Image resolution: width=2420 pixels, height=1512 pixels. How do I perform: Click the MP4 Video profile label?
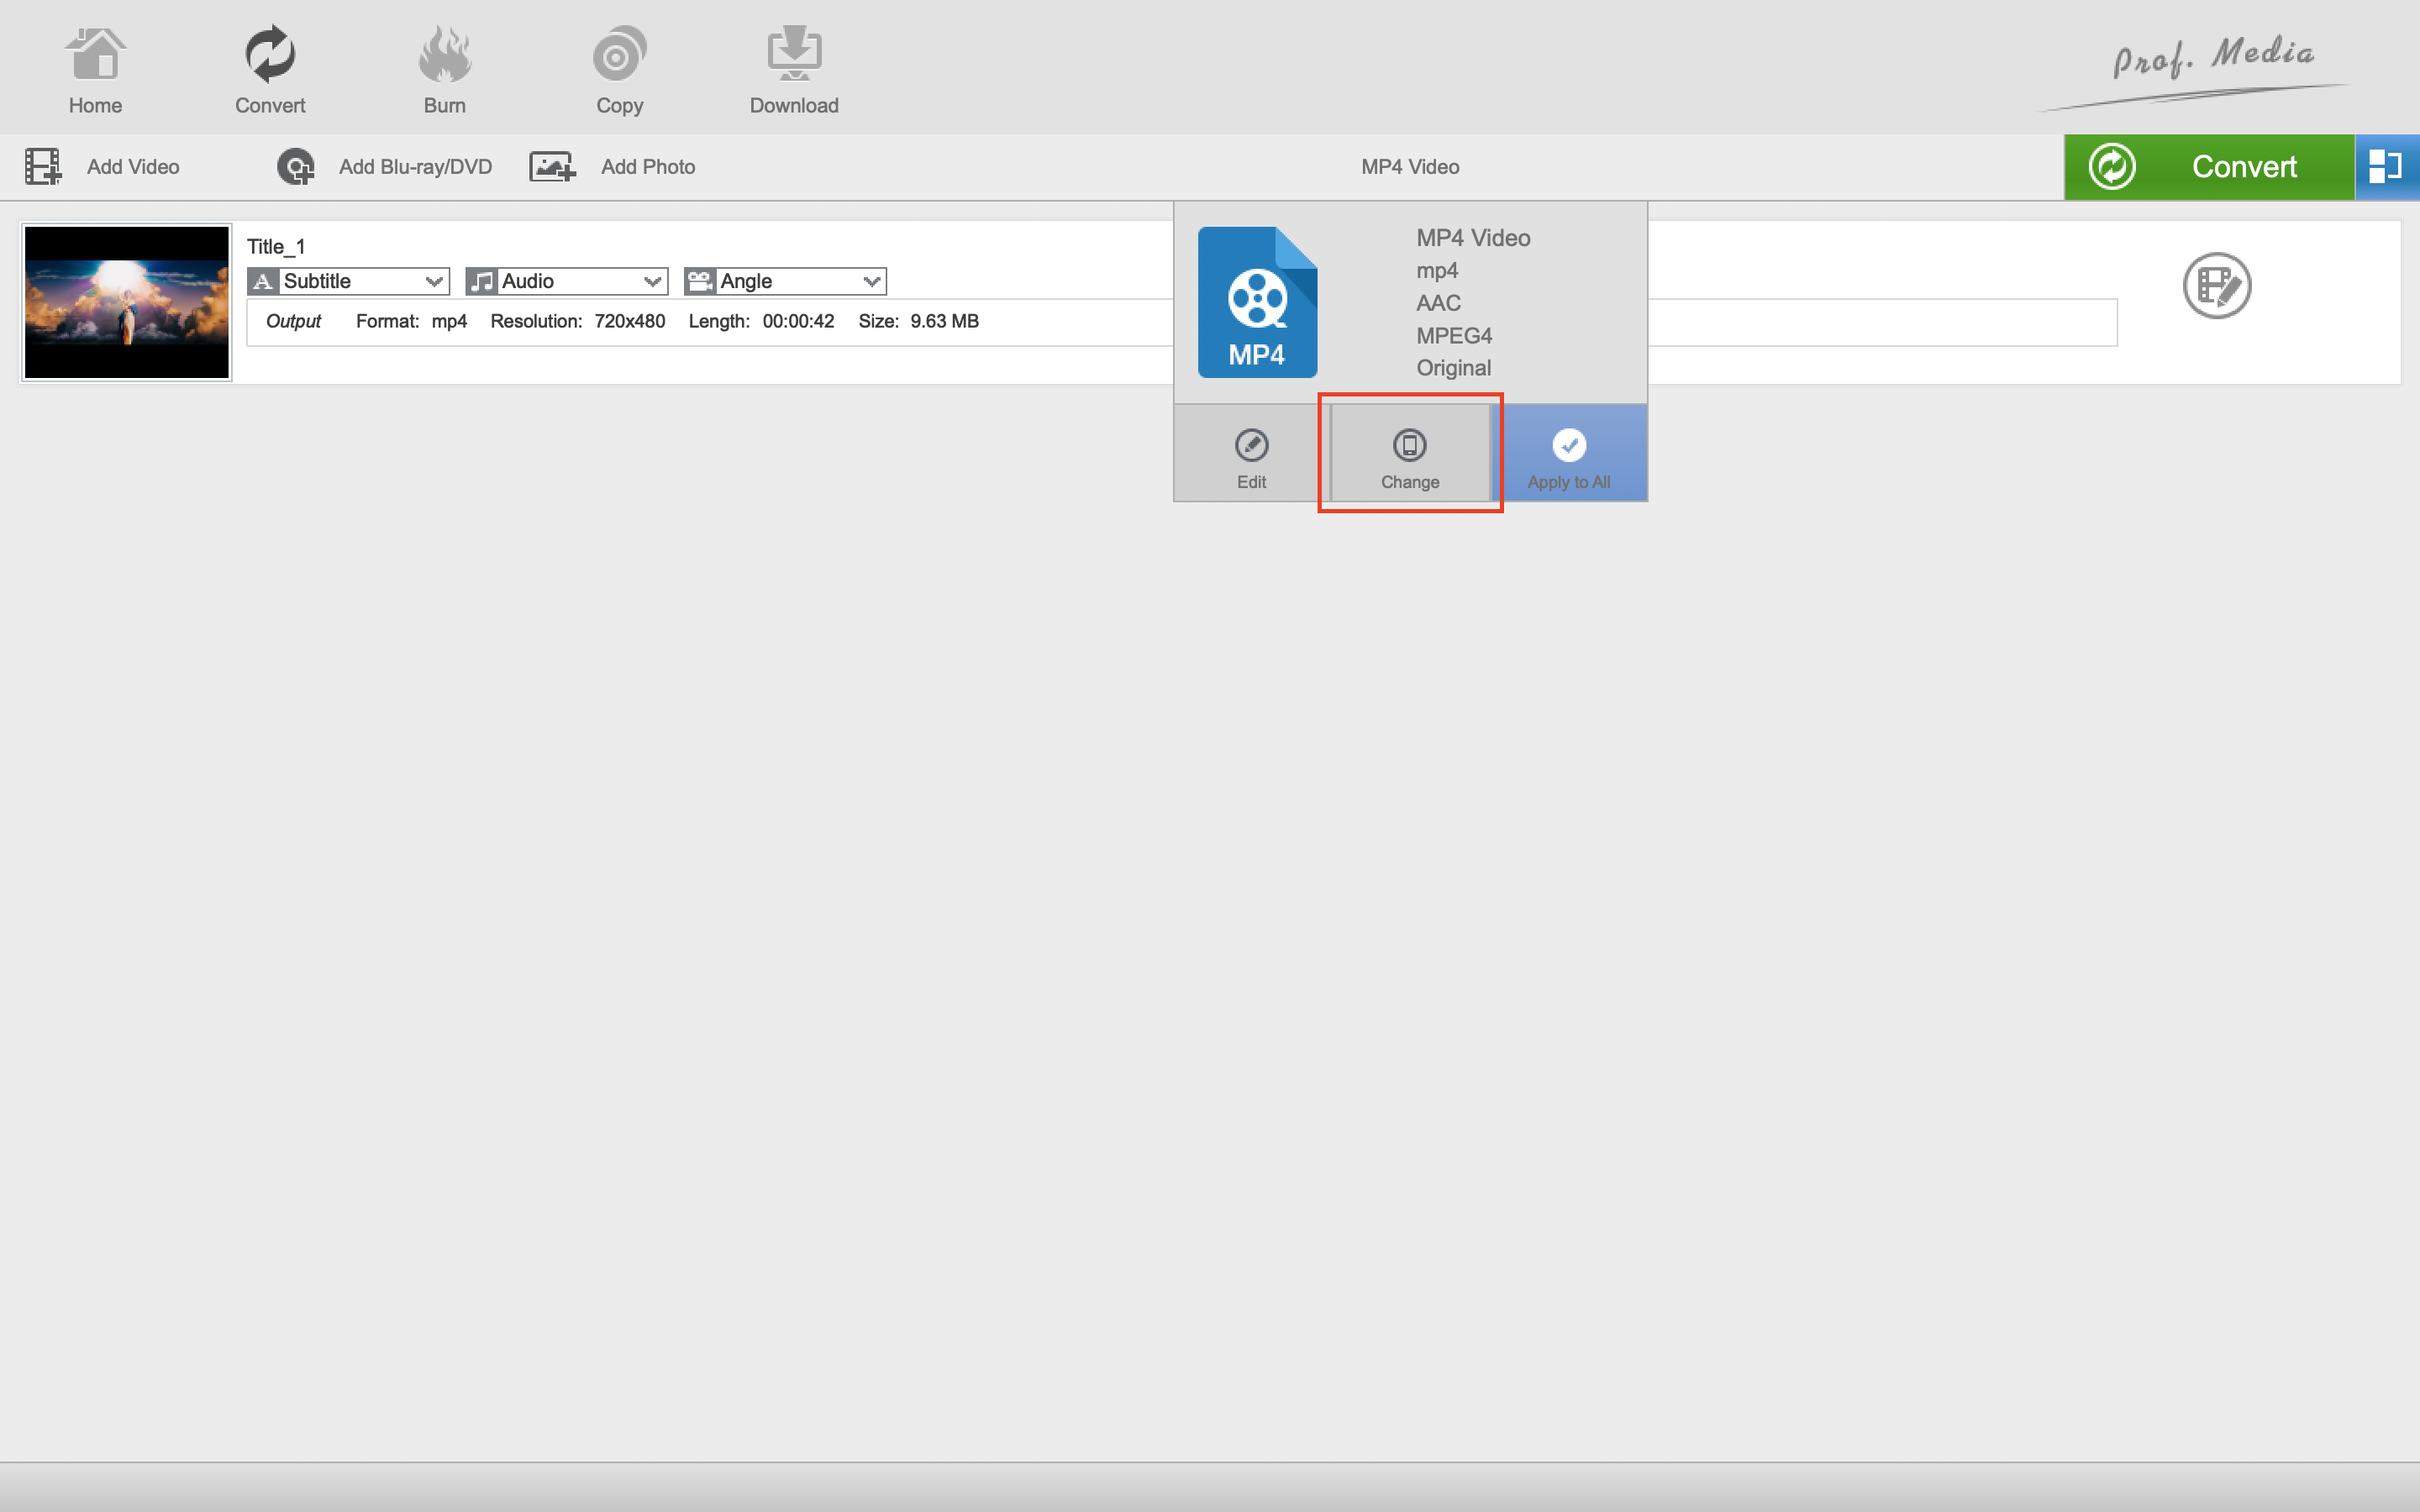(1409, 167)
